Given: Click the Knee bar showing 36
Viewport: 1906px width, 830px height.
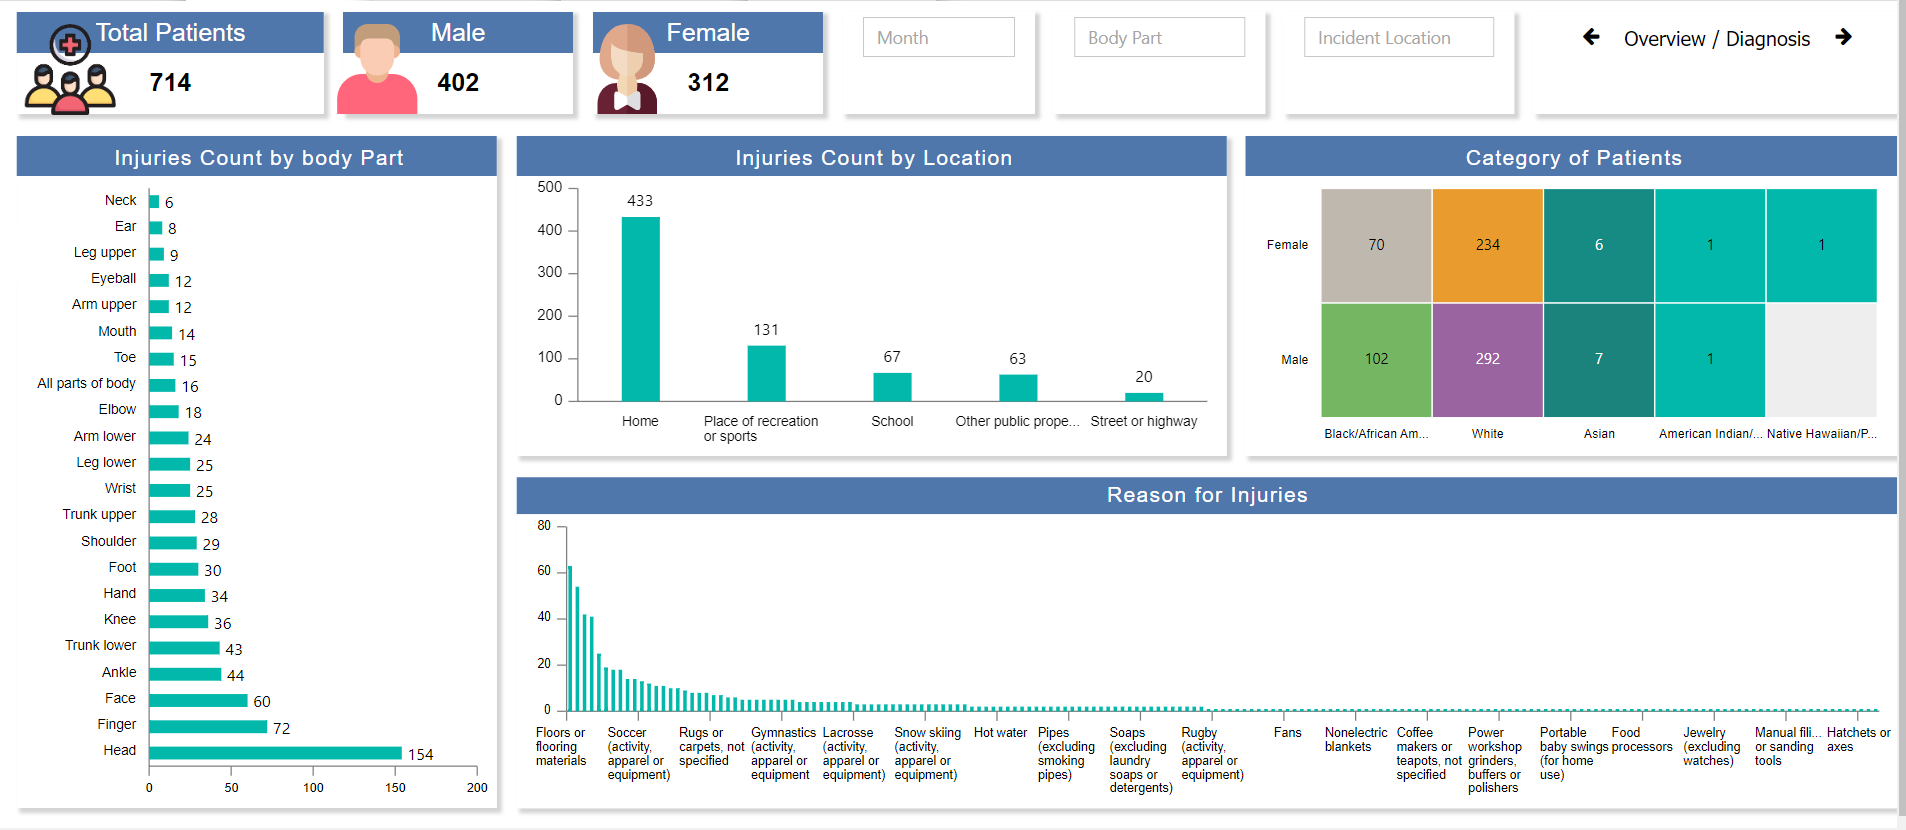Looking at the screenshot, I should [178, 622].
